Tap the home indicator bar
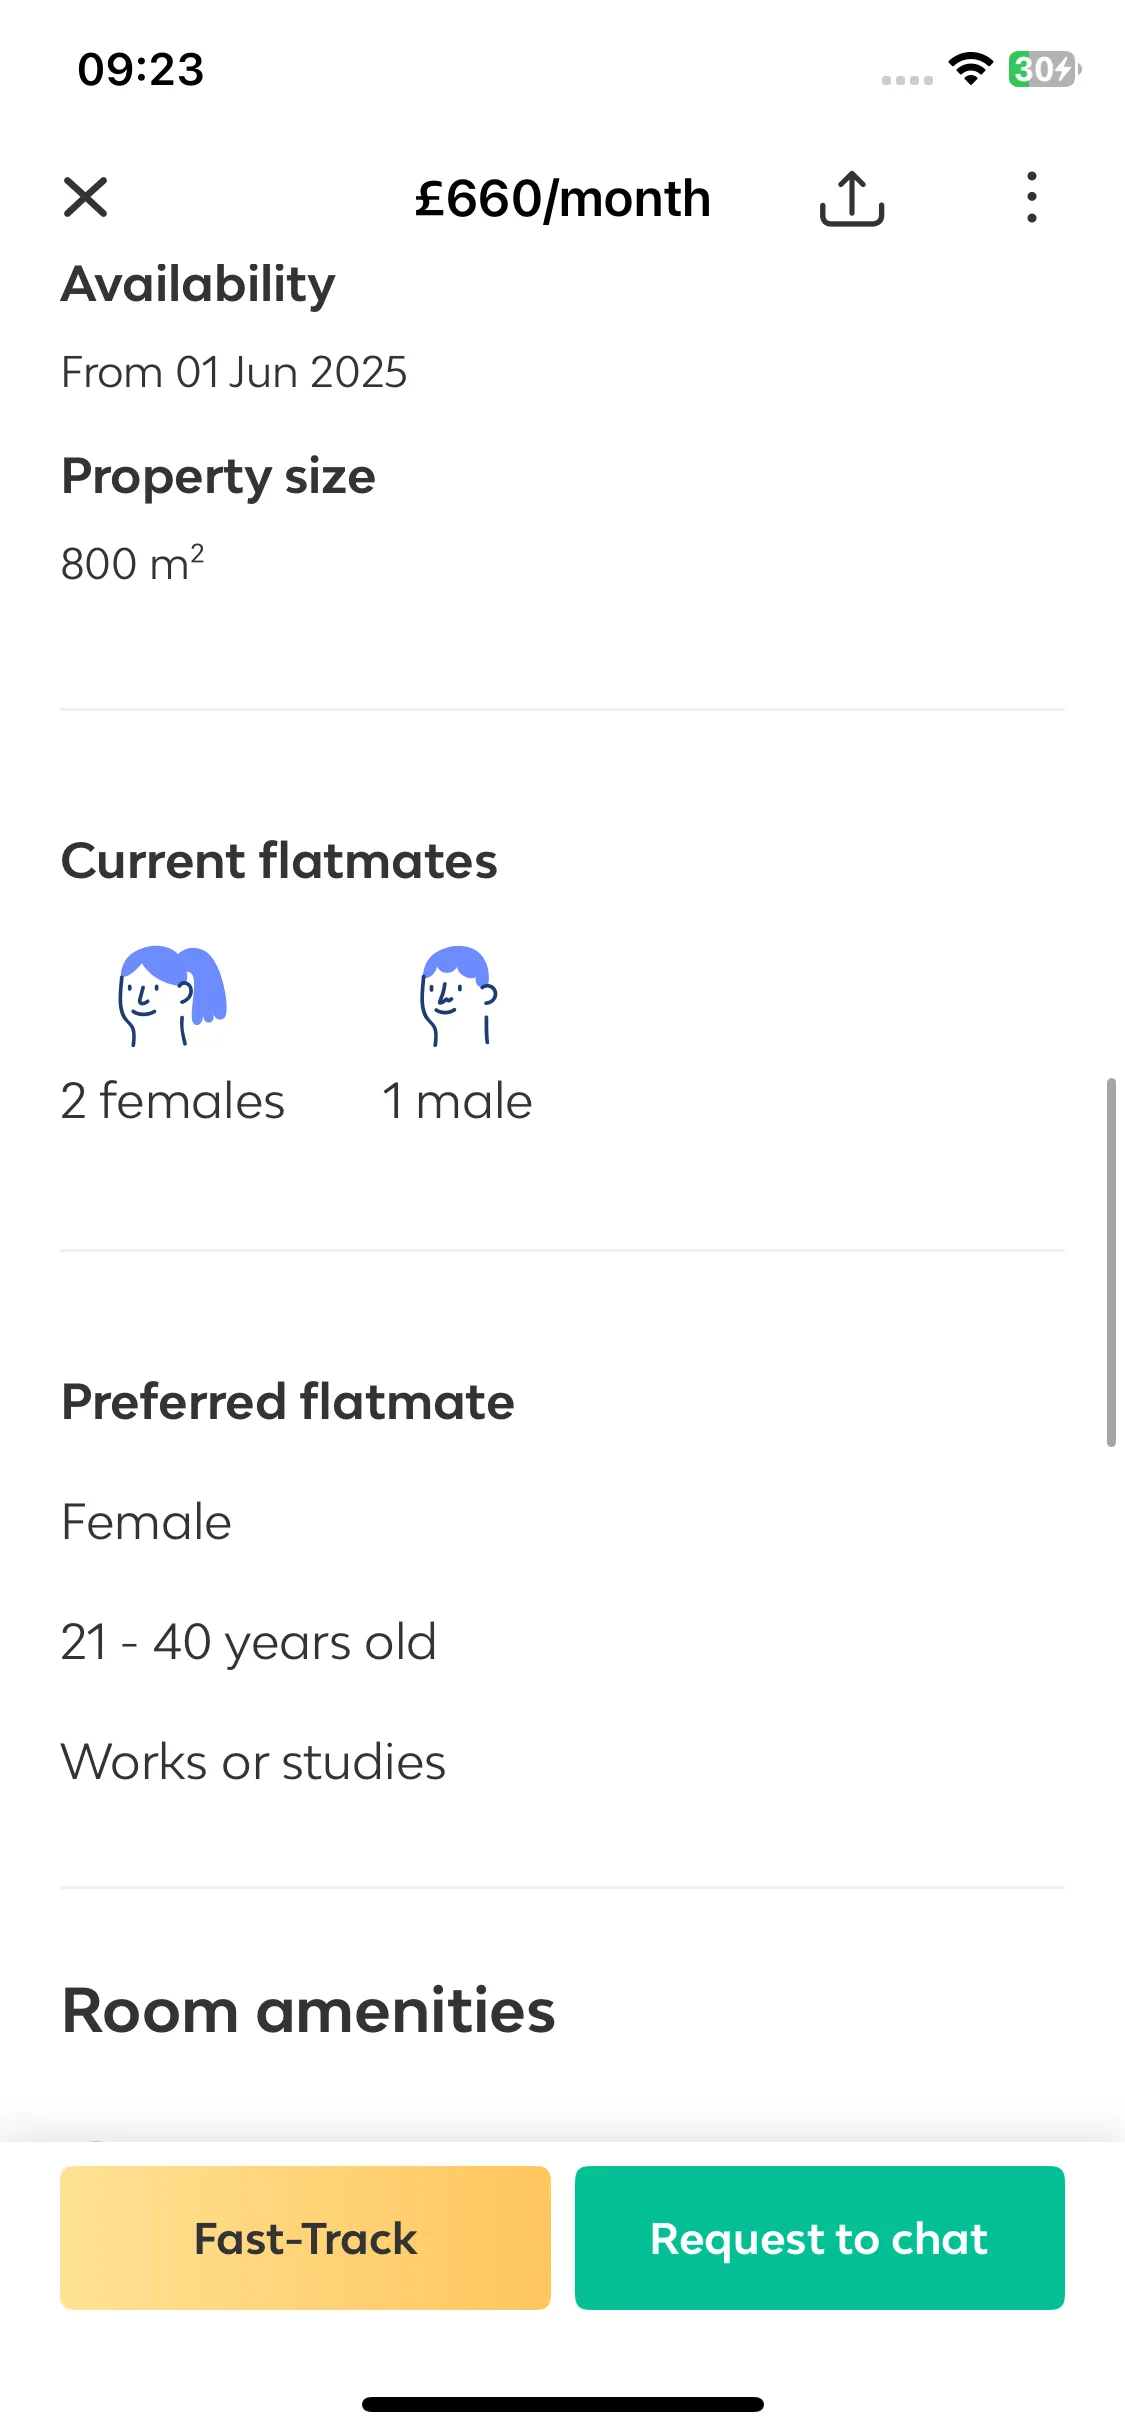This screenshot has height=2436, width=1125. pos(563,2404)
